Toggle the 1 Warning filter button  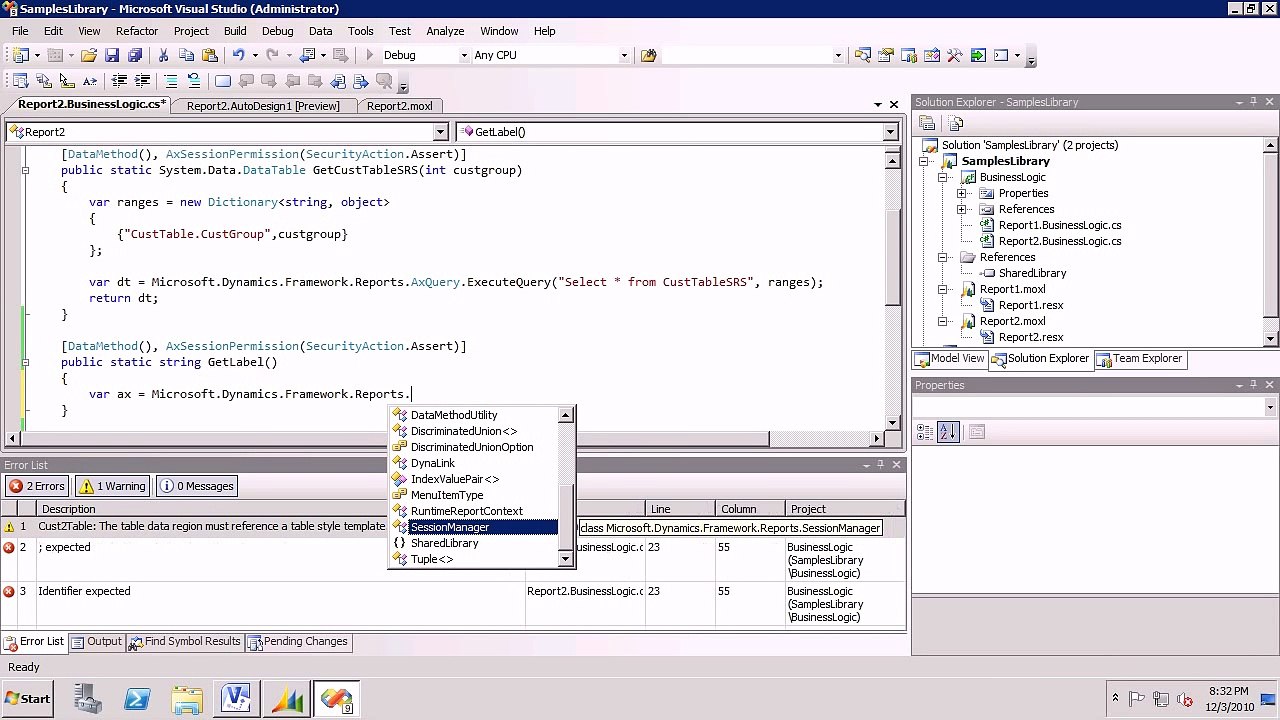click(x=112, y=486)
